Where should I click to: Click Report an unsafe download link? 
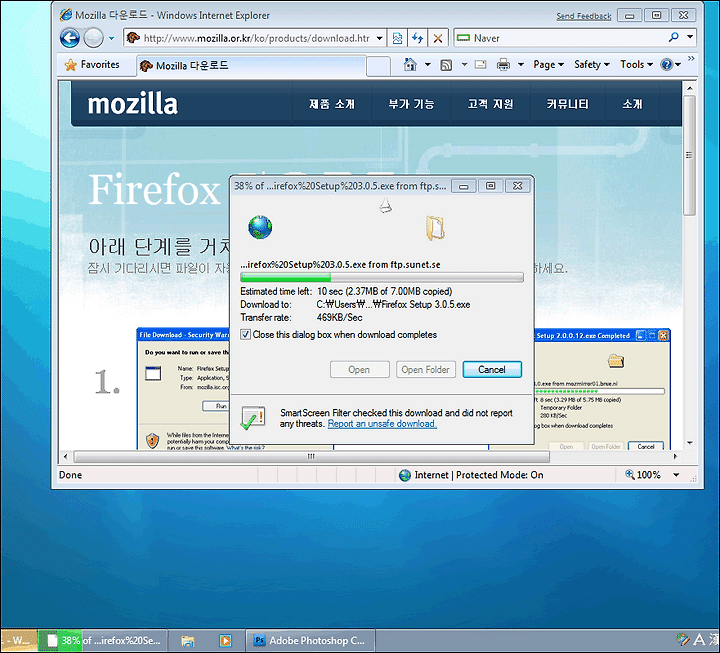click(x=382, y=424)
